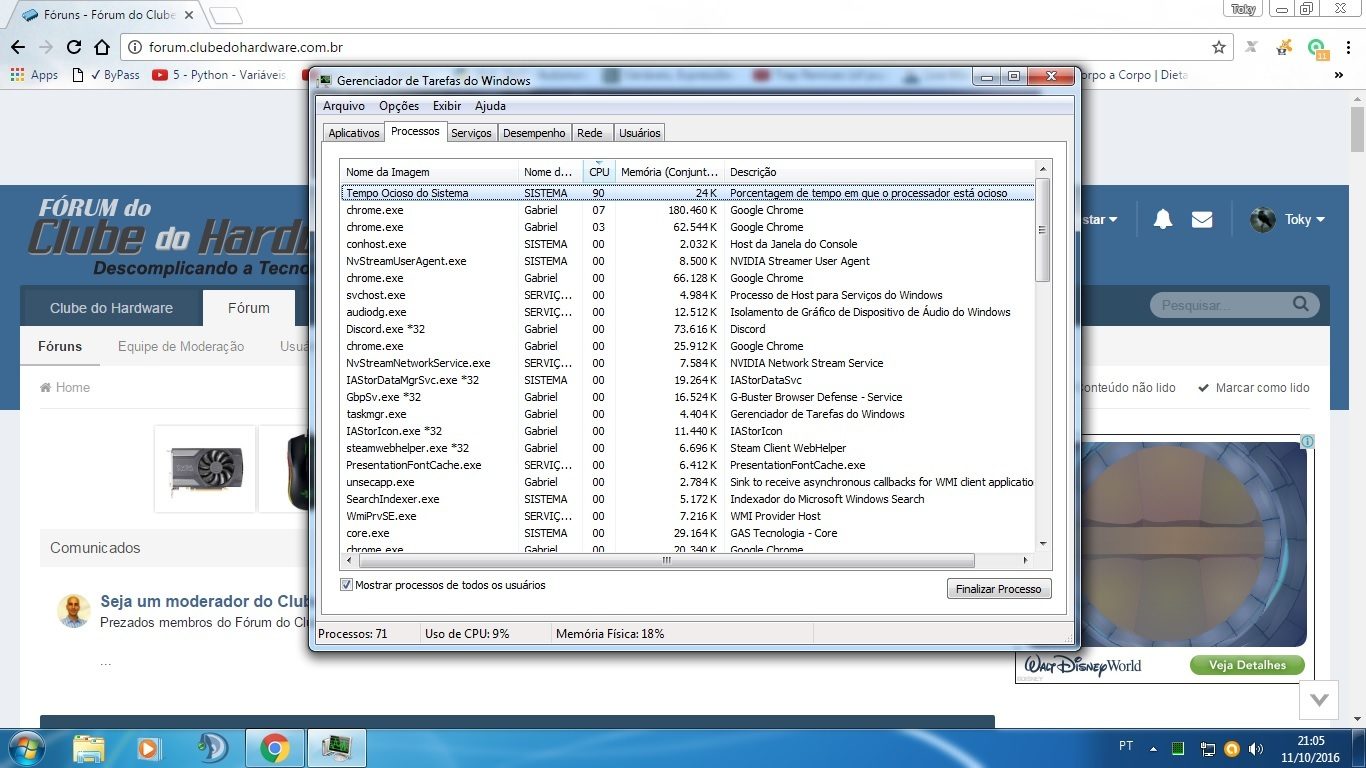
Task: Open the graphics card product thumbnail
Action: coord(205,469)
